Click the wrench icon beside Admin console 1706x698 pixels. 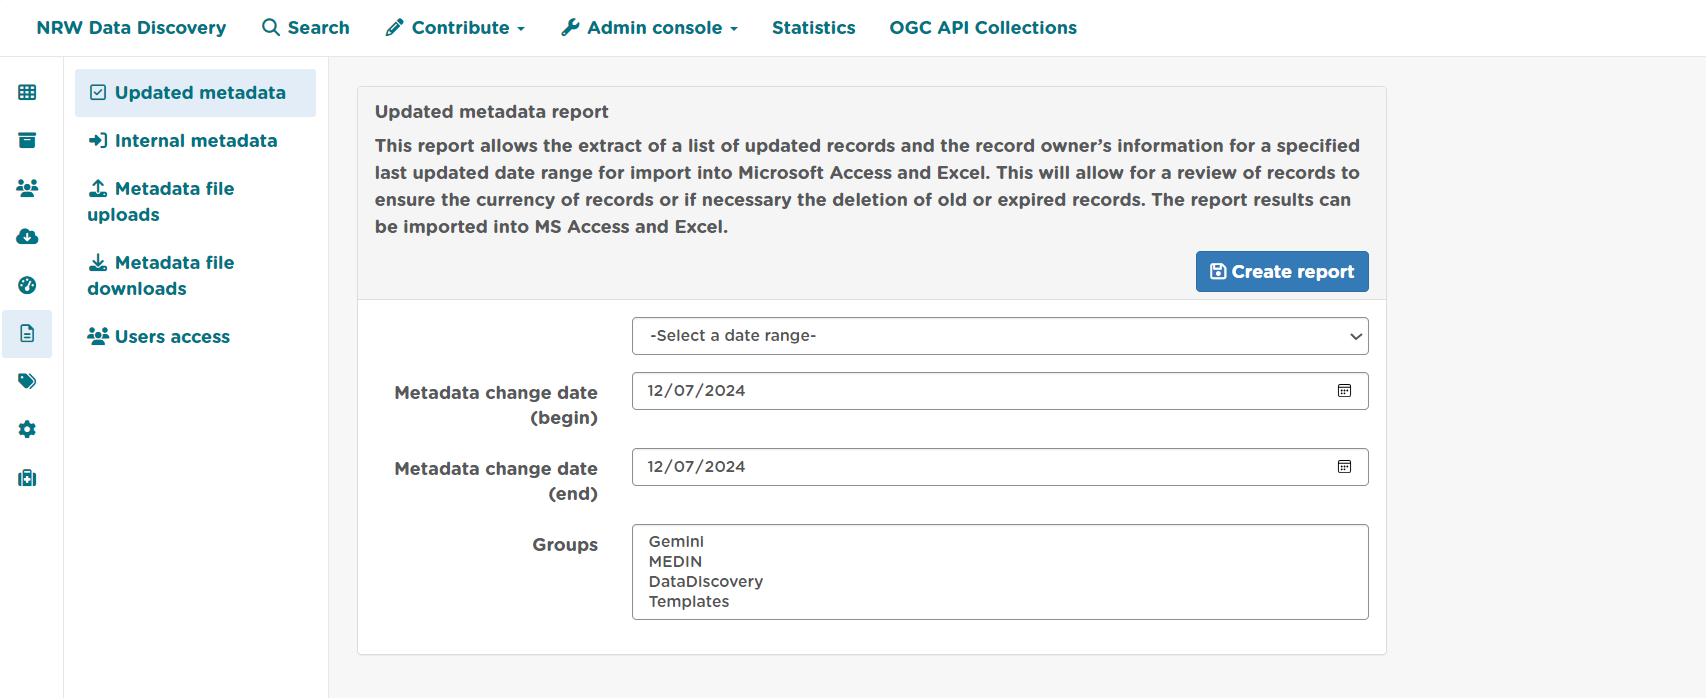click(570, 27)
